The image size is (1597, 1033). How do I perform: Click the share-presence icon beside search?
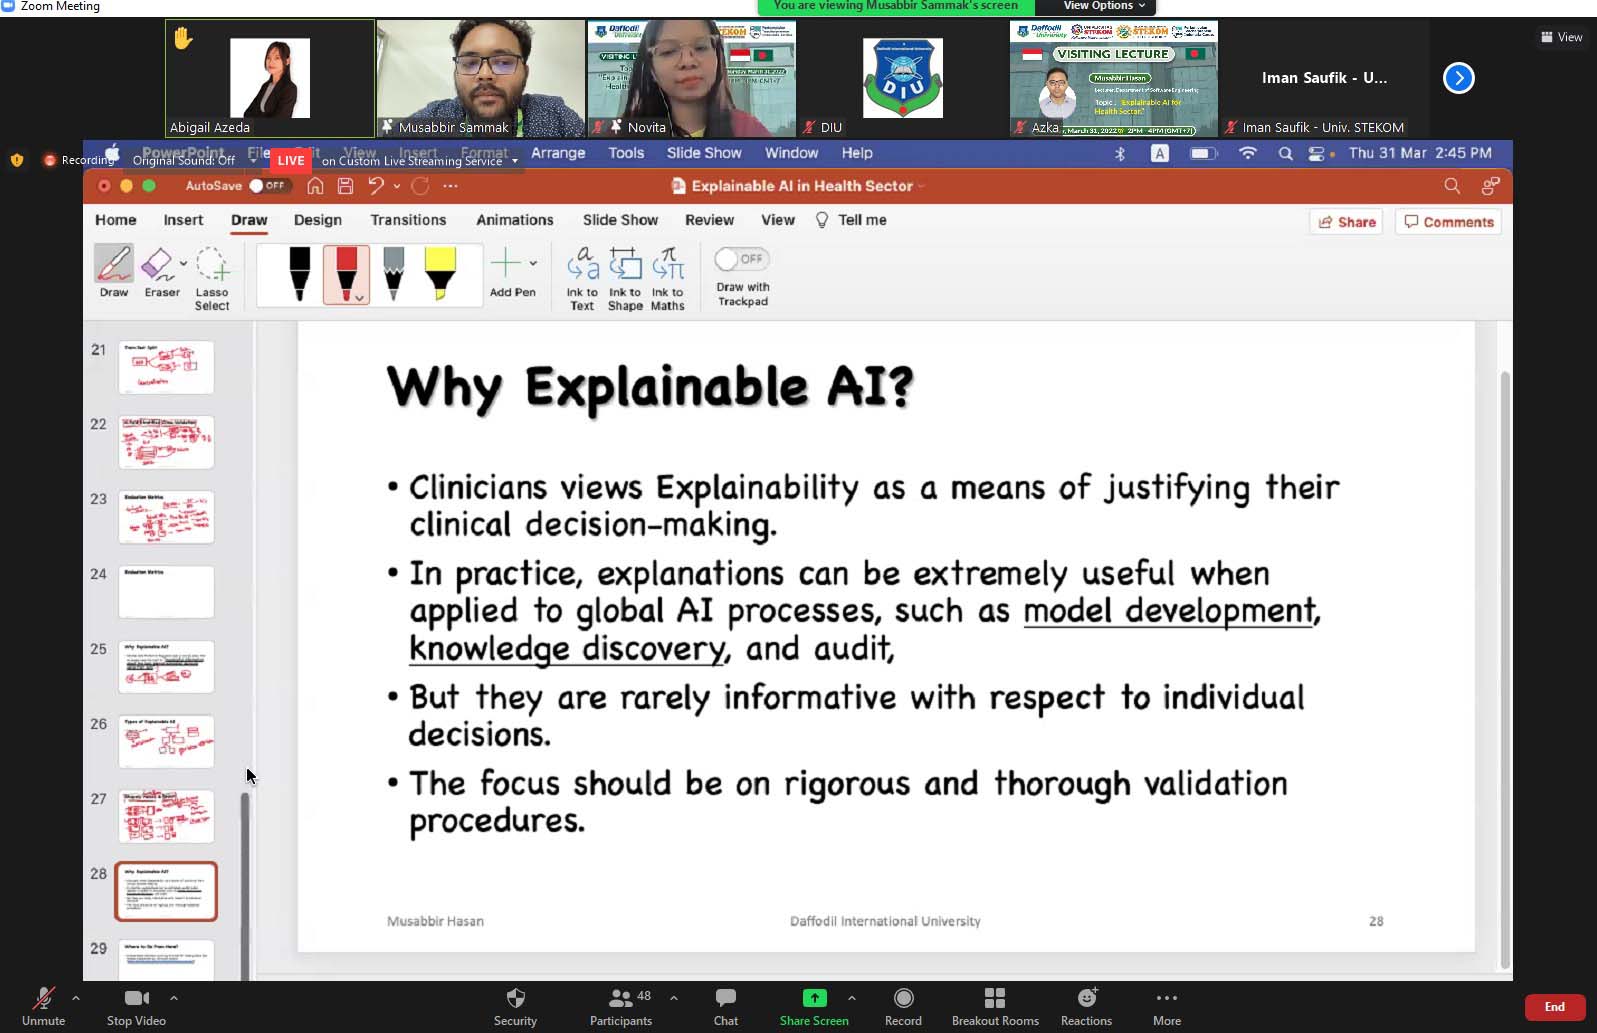(x=1490, y=186)
